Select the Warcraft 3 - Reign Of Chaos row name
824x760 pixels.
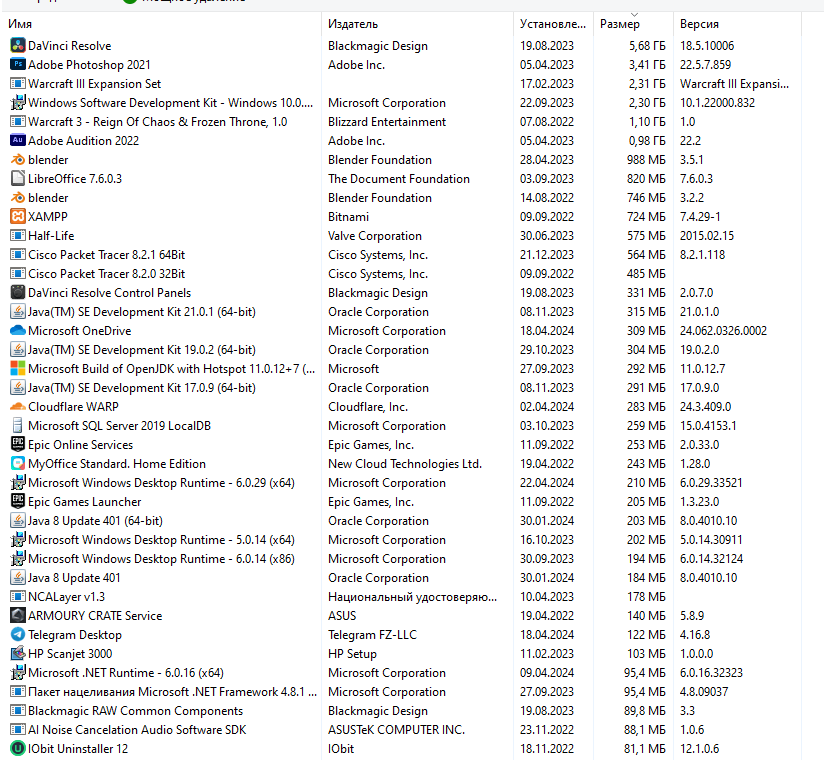157,122
